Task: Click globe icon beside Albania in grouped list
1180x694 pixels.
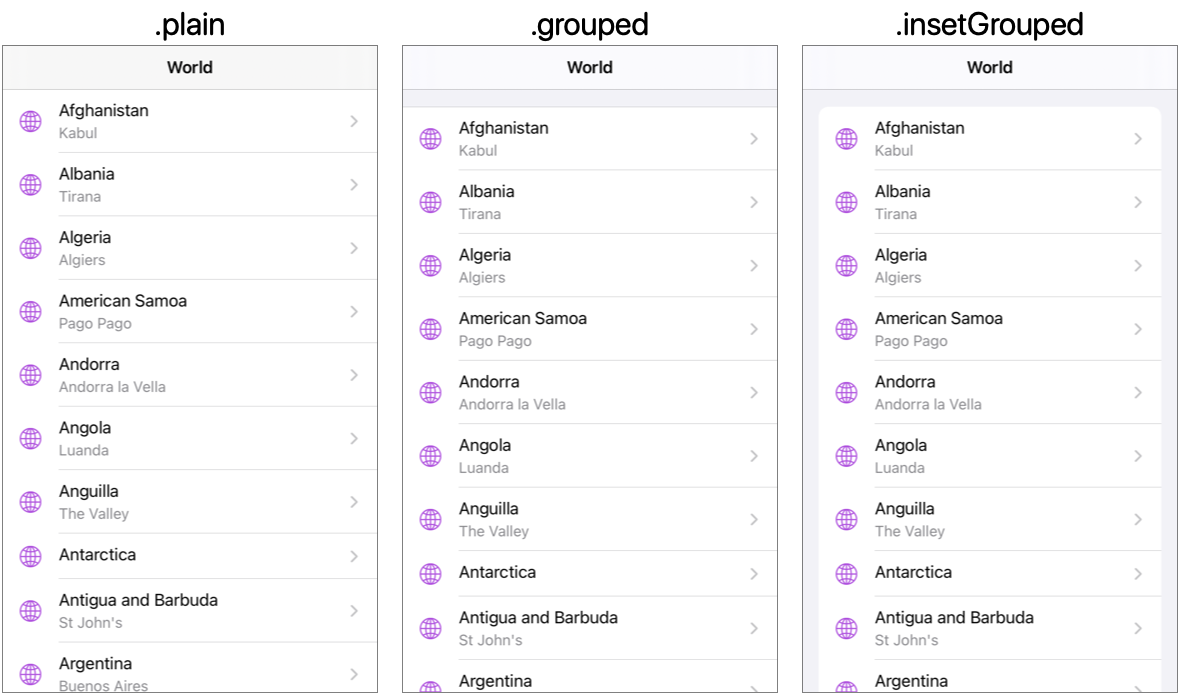Action: [x=431, y=202]
